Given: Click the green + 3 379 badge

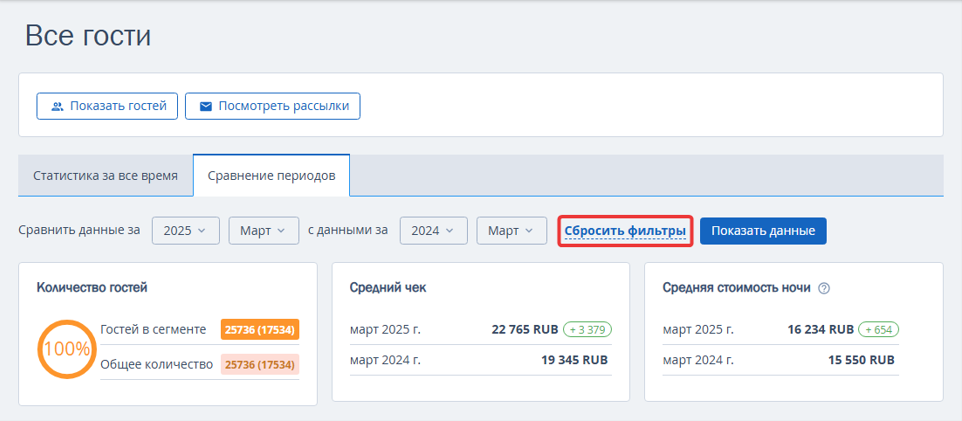Looking at the screenshot, I should (x=588, y=330).
